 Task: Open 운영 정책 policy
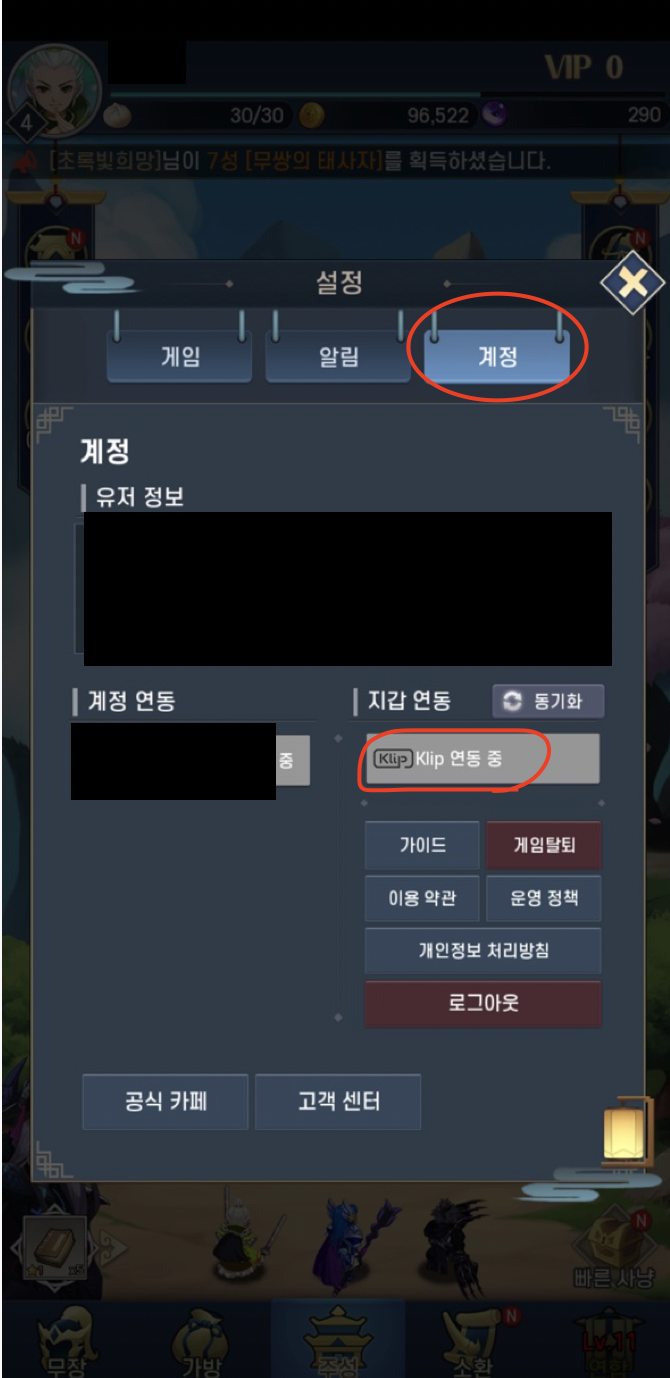[x=543, y=899]
